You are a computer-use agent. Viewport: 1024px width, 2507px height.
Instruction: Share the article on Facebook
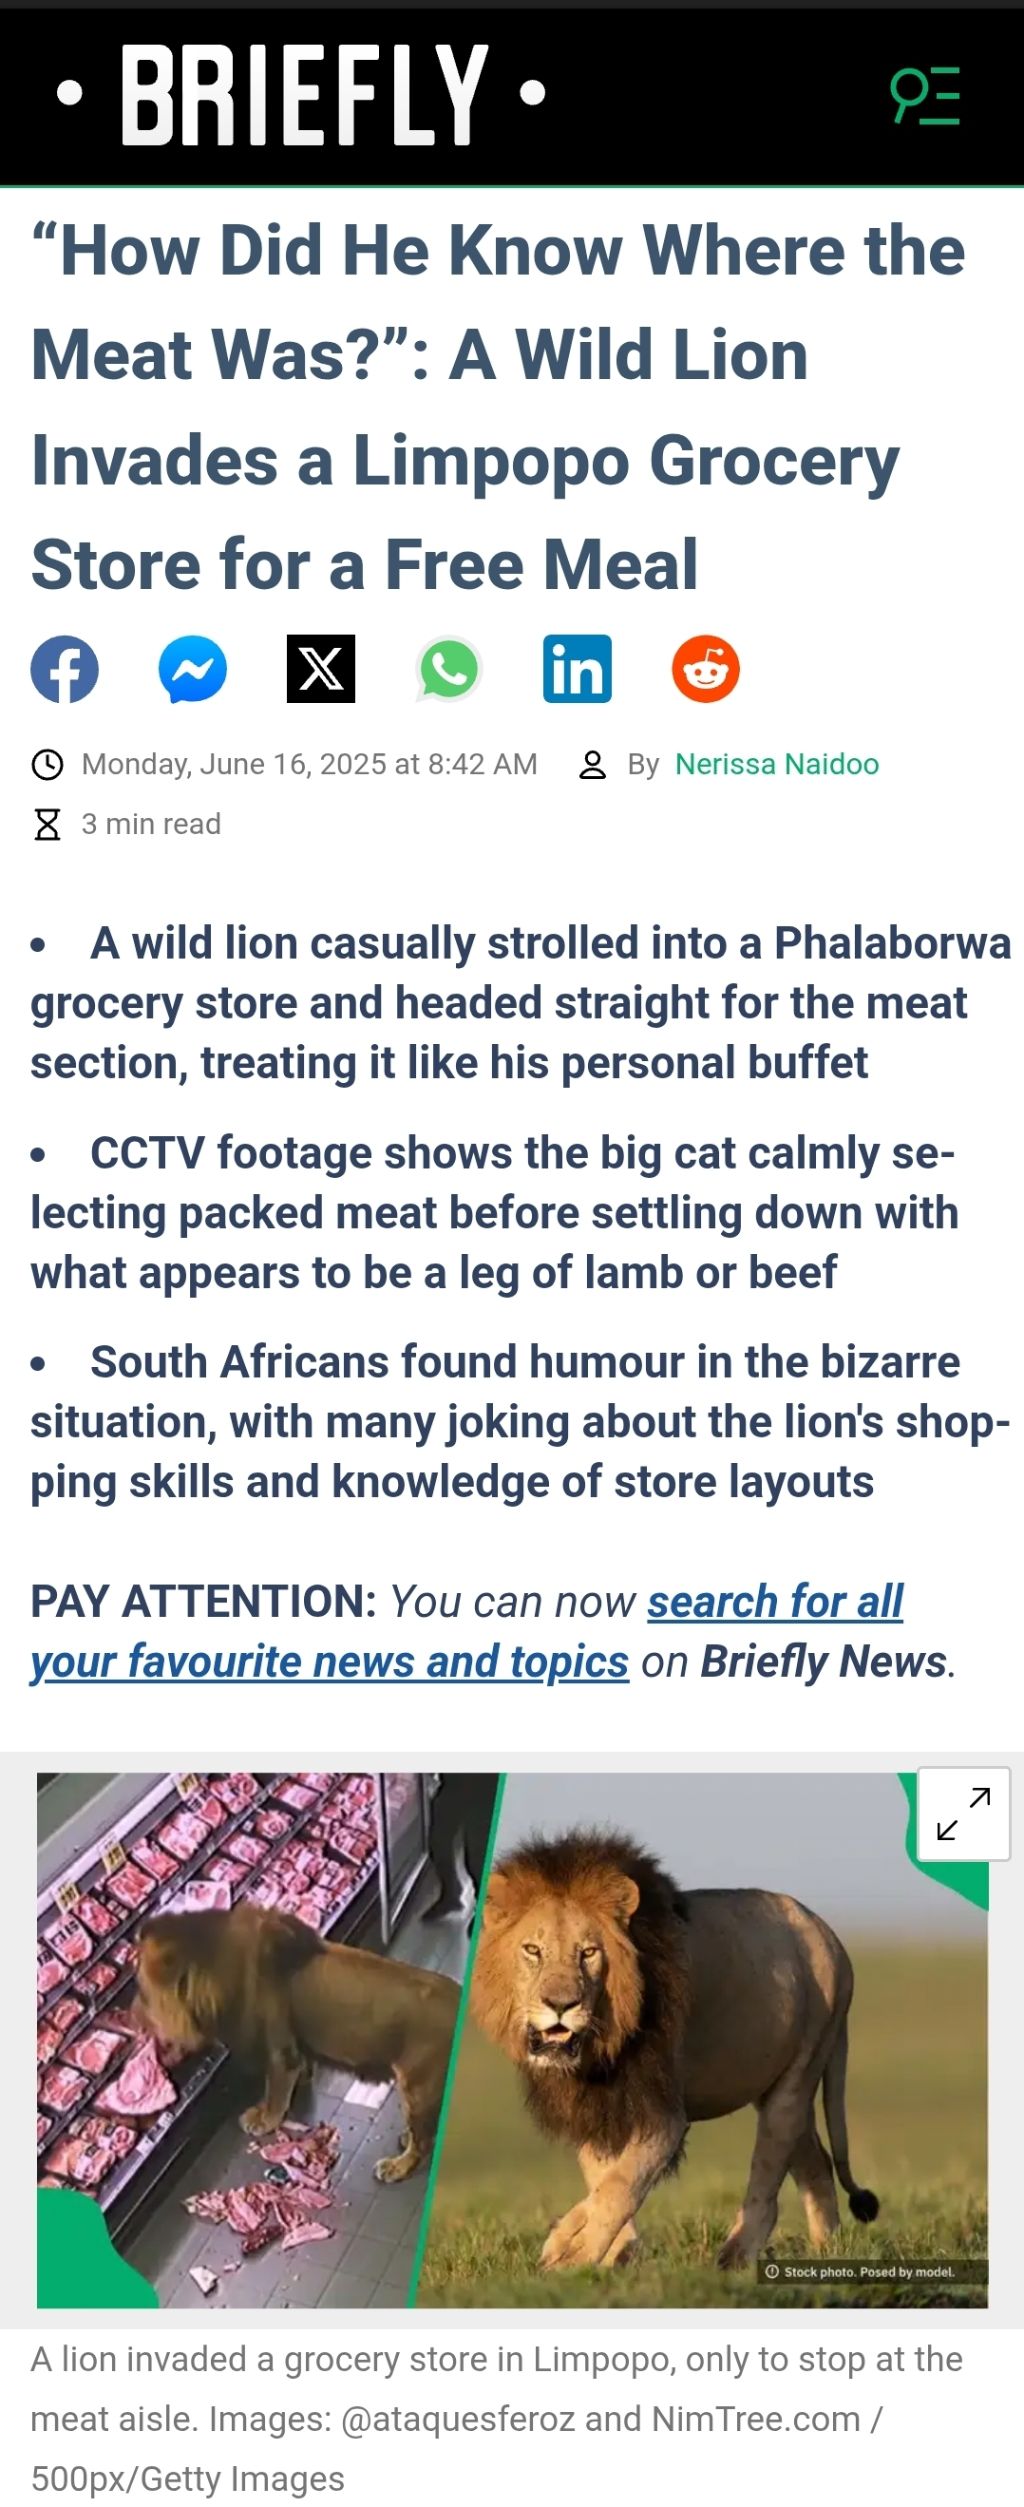pyautogui.click(x=65, y=669)
